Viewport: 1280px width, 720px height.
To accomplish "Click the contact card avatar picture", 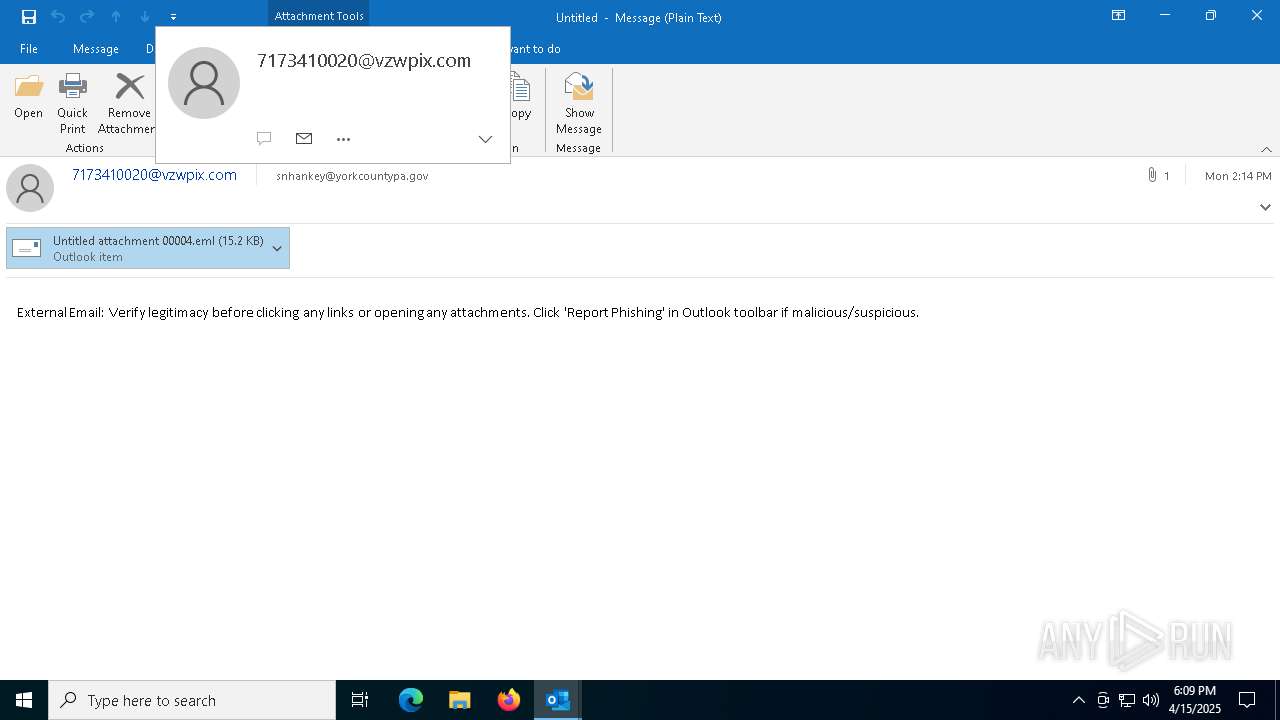I will coord(204,83).
